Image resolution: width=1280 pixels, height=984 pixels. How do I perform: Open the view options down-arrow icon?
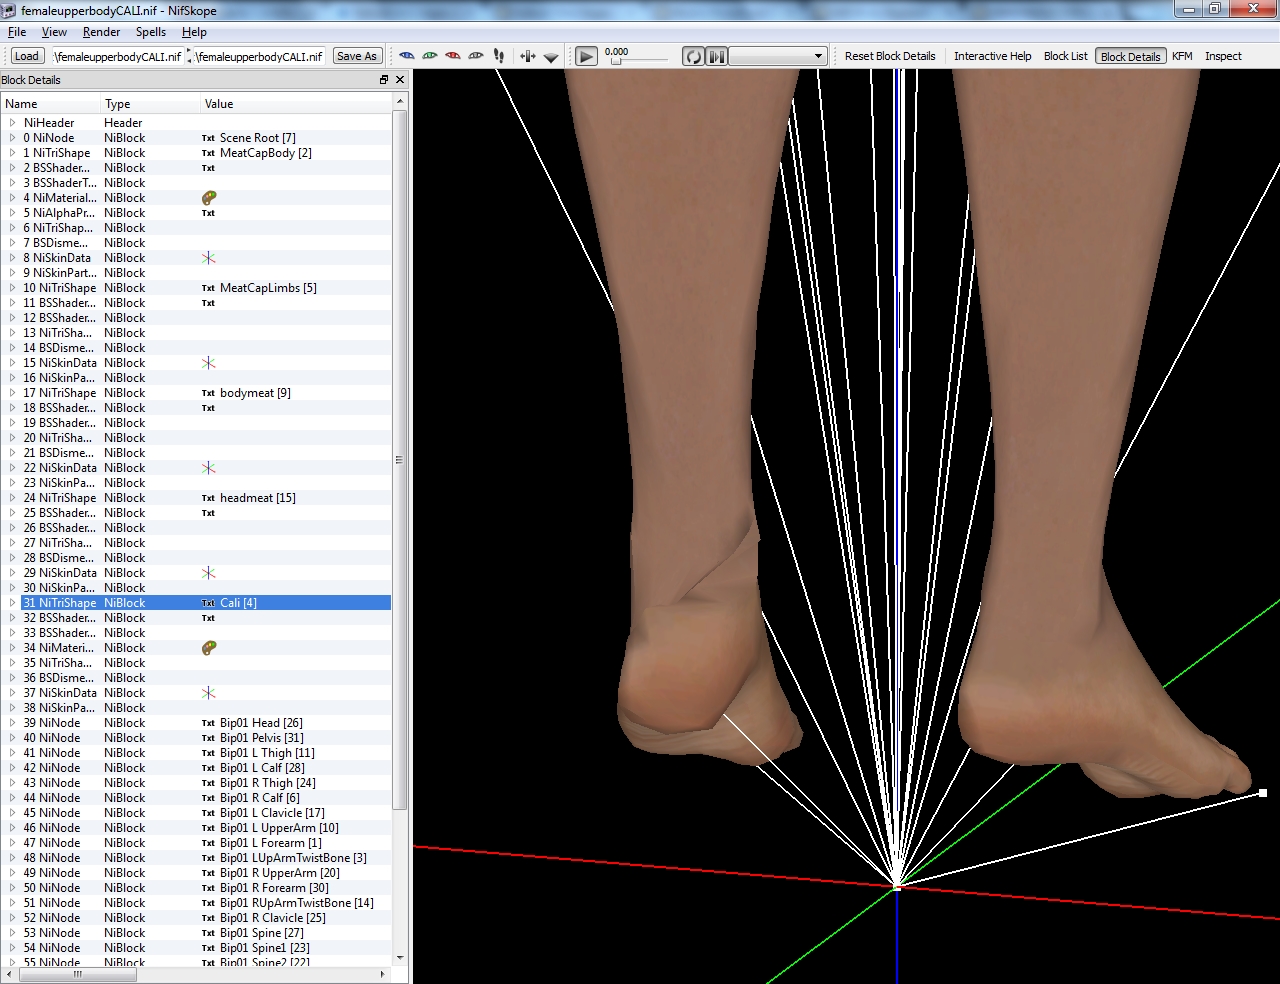[x=551, y=57]
